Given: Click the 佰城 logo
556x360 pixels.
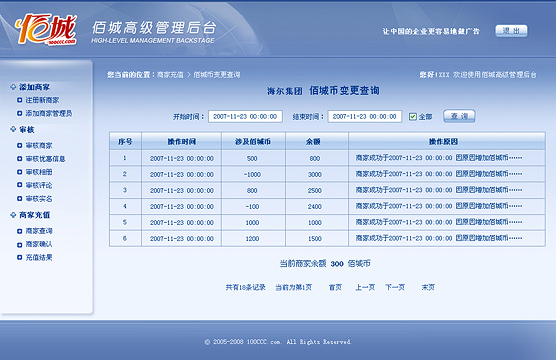Looking at the screenshot, I should (46, 29).
